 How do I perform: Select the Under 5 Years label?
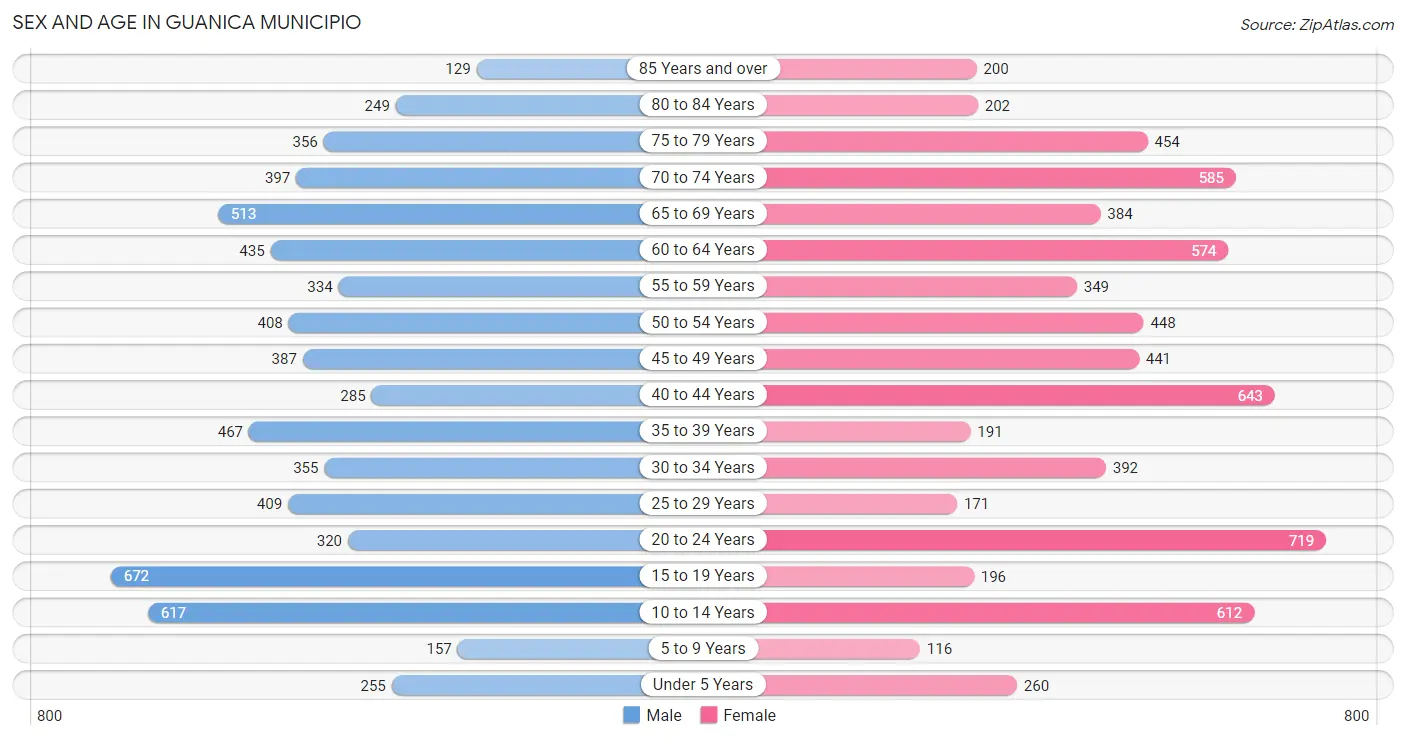703,685
